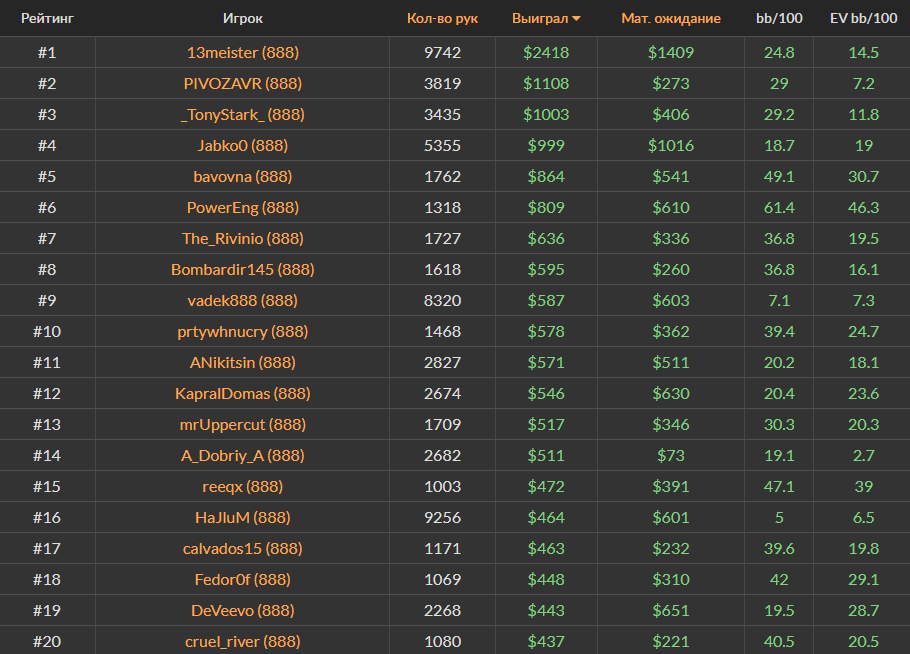Click the Рейтинг column header
The width and height of the screenshot is (910, 654).
tap(47, 18)
